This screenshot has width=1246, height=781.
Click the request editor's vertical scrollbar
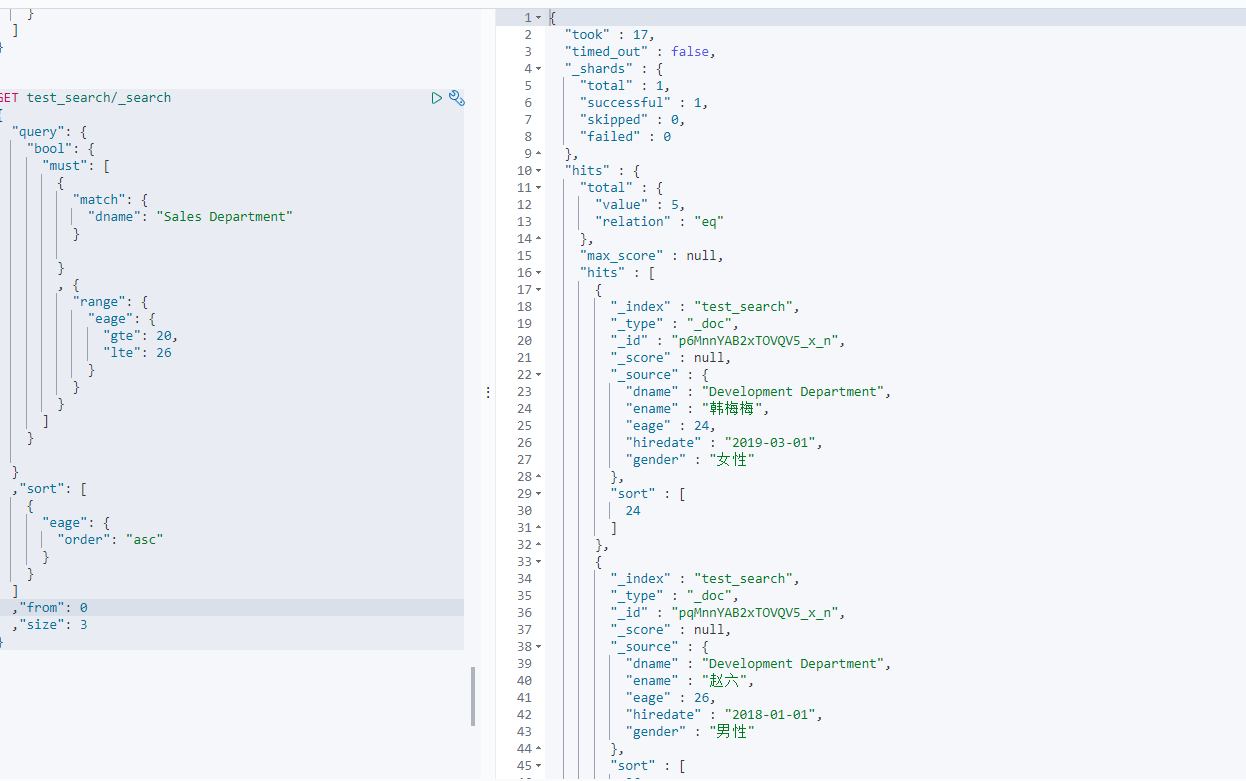(x=473, y=696)
